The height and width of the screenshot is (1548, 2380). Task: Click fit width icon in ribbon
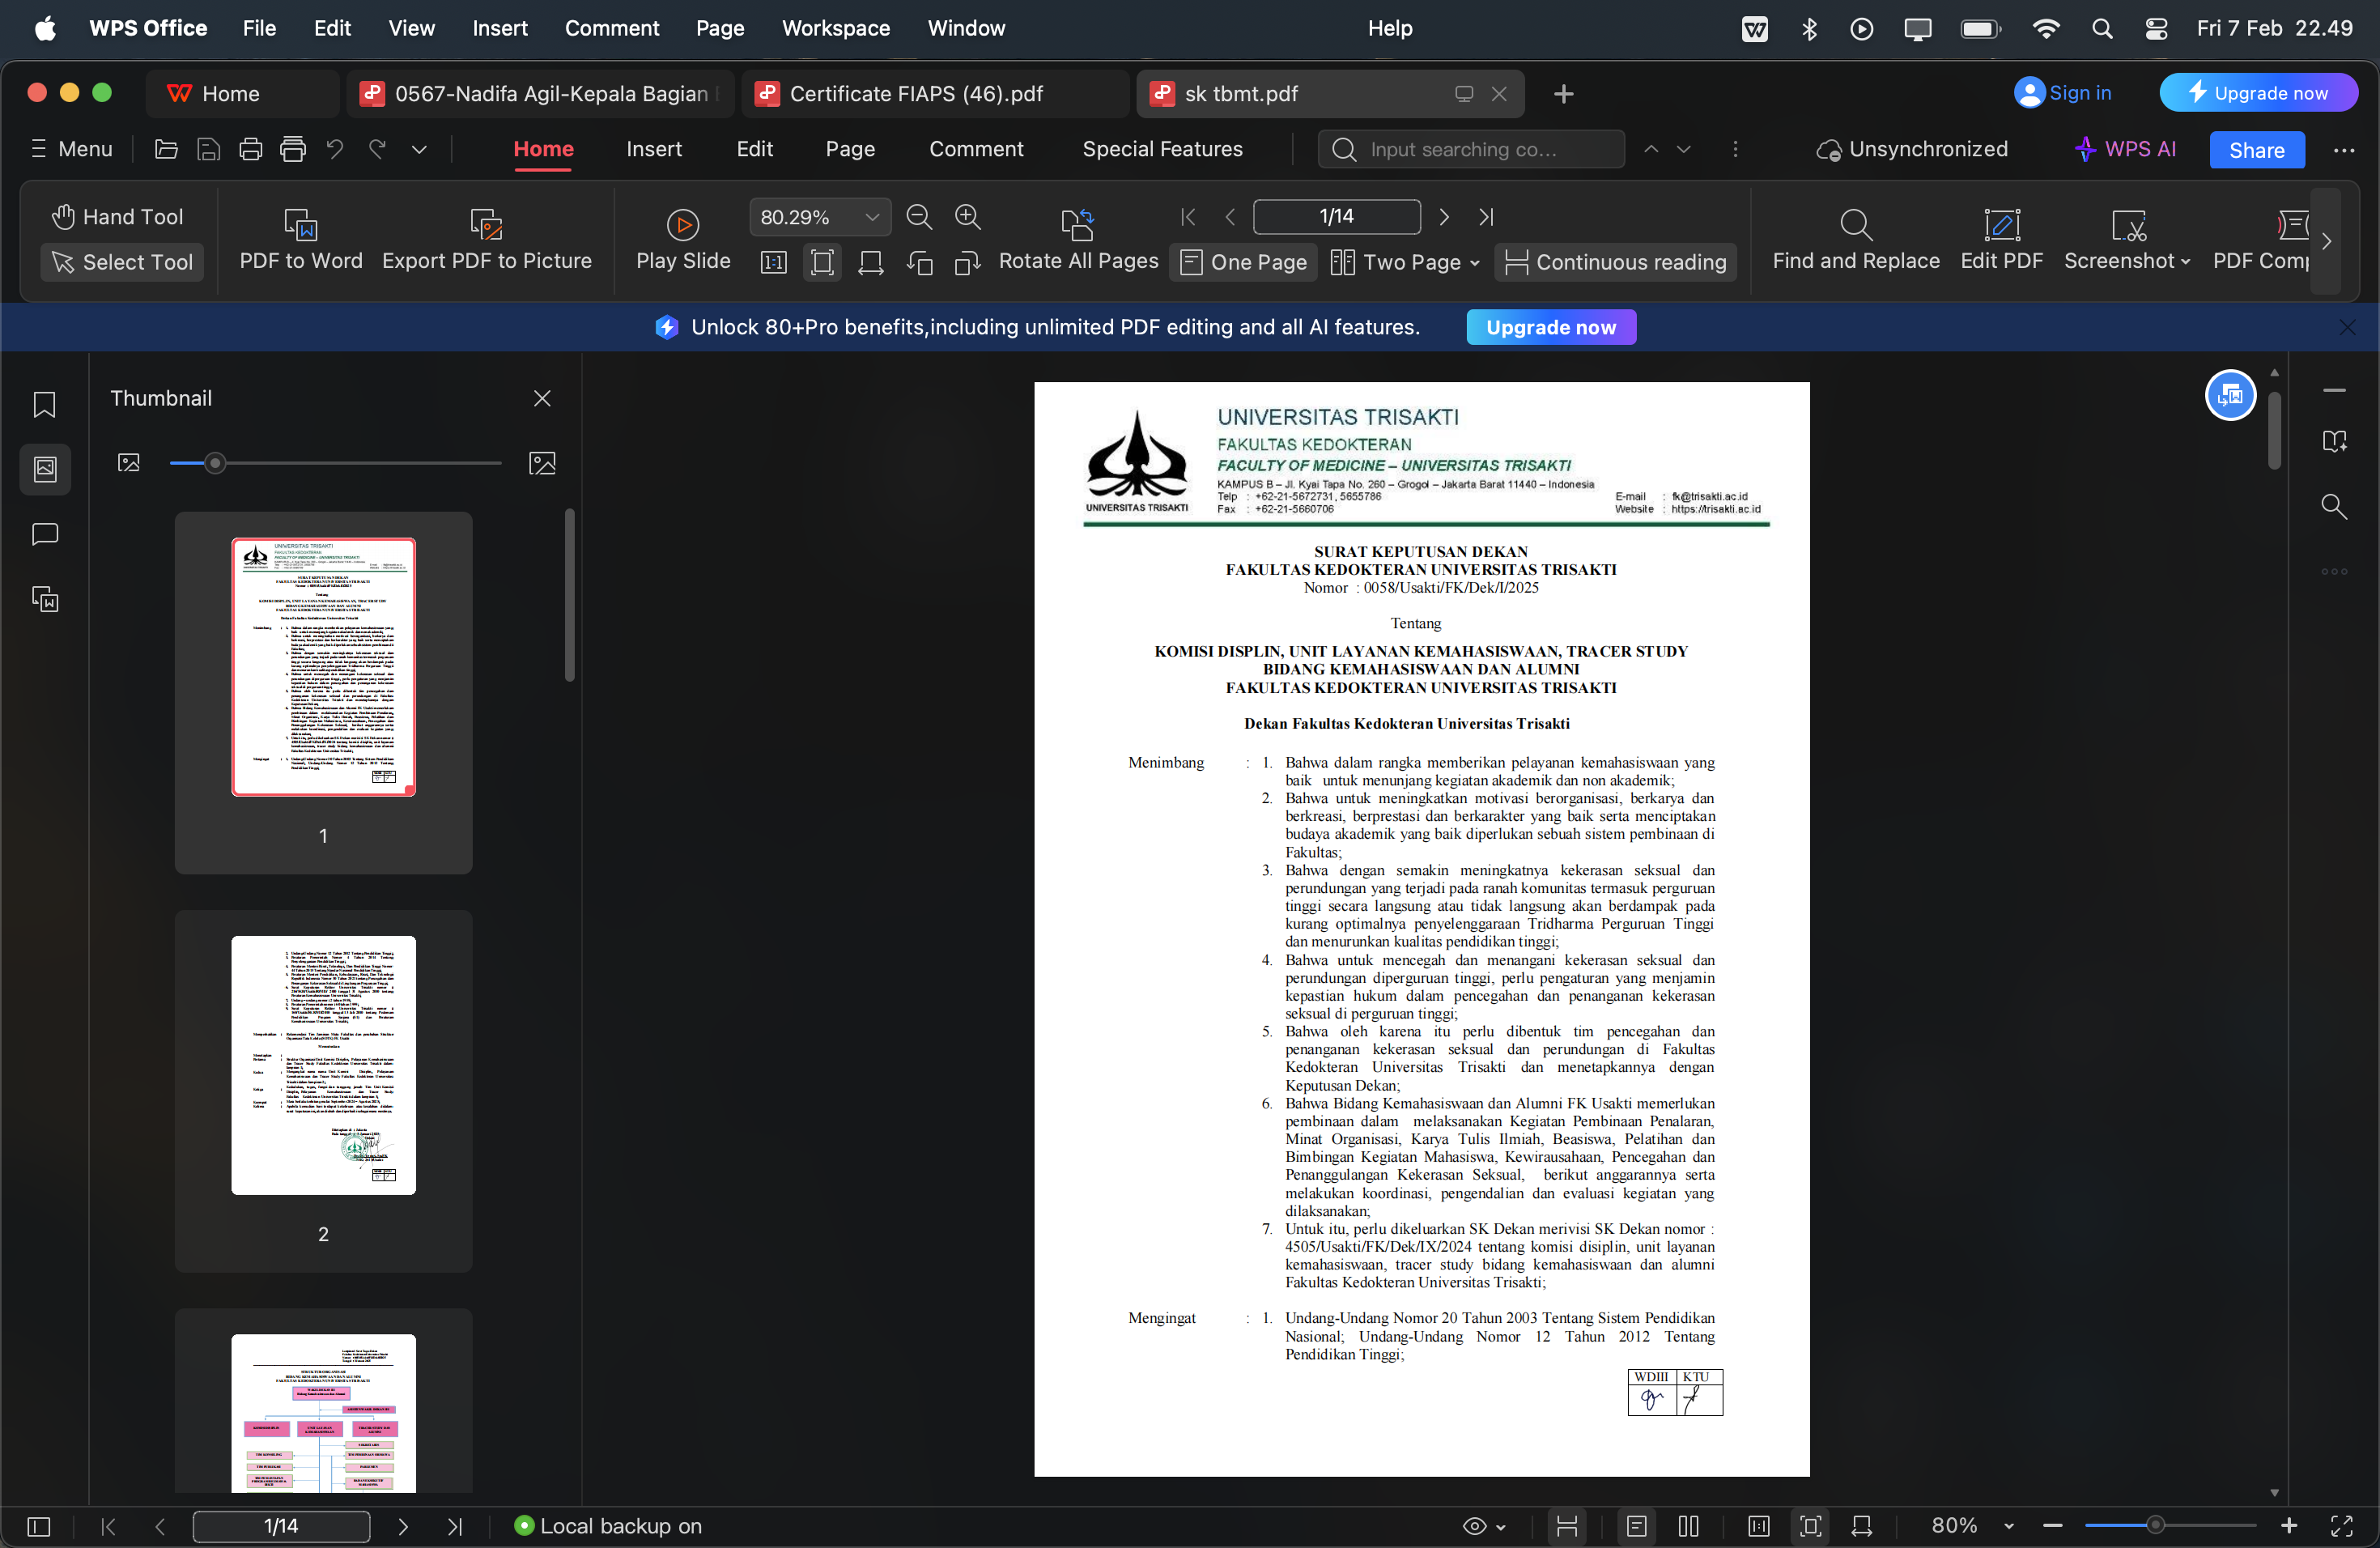(870, 262)
